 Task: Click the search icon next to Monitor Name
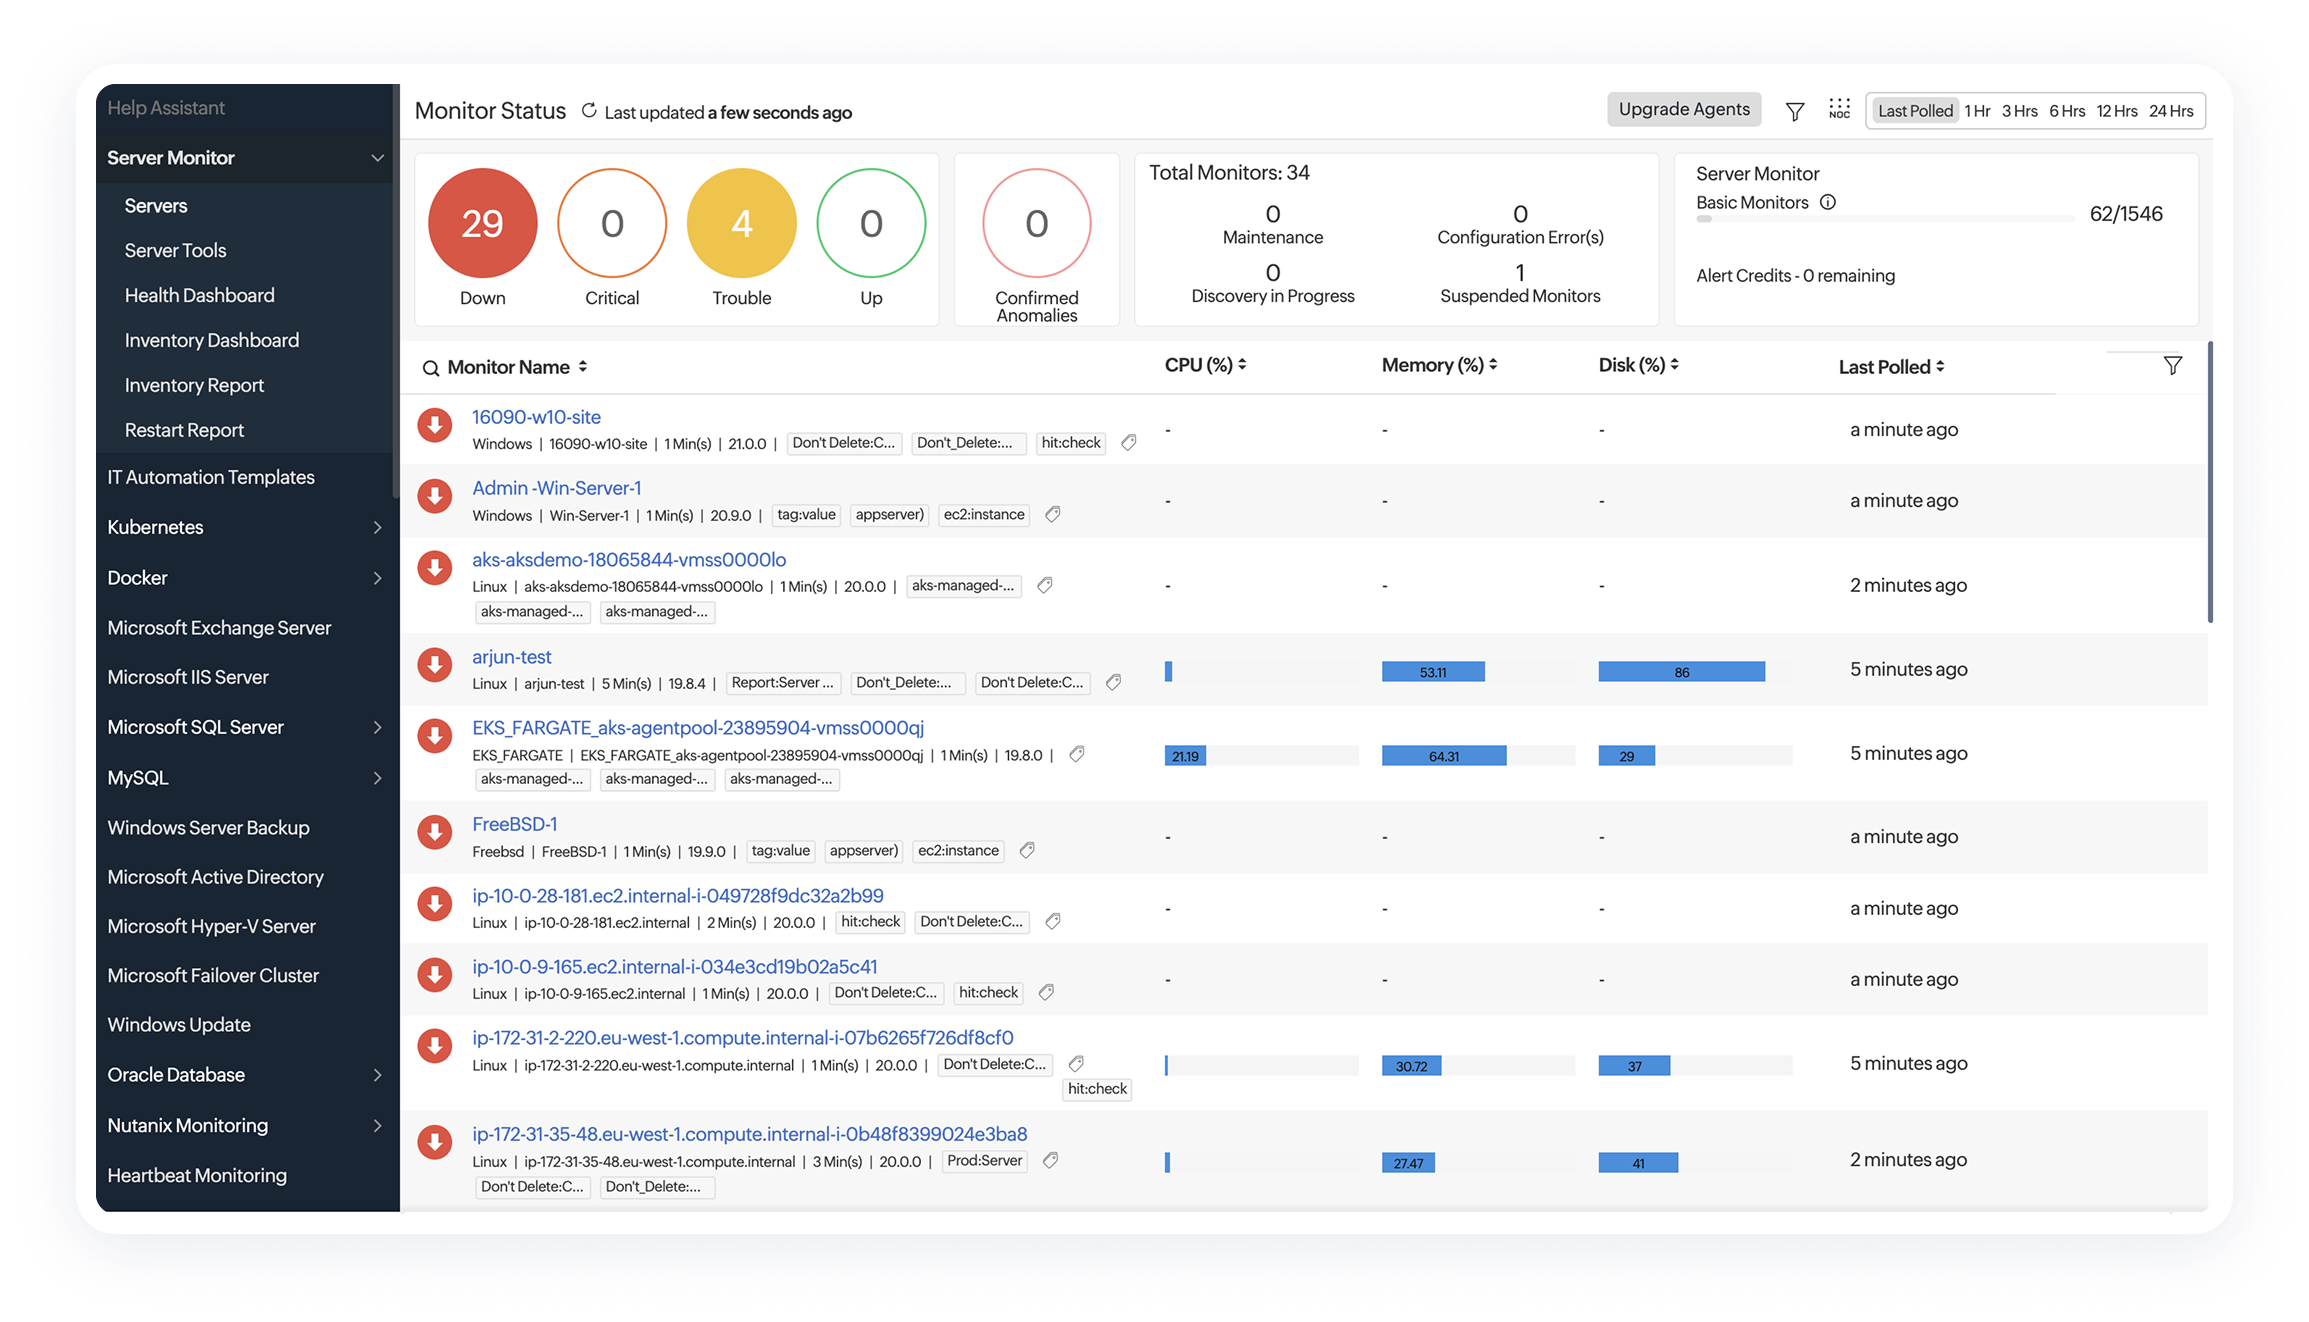click(x=431, y=368)
